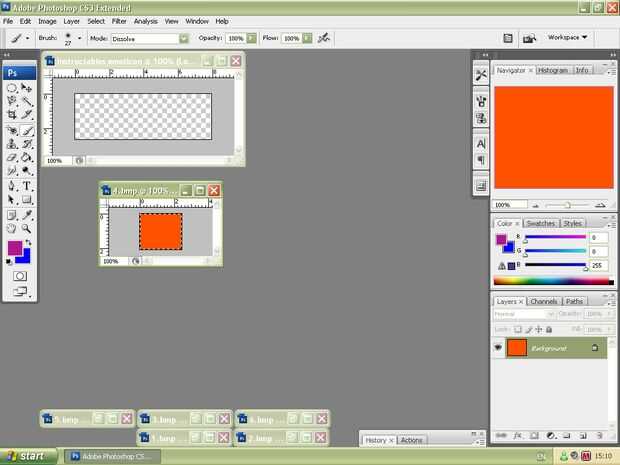The width and height of the screenshot is (620, 465).
Task: Swap foreground and background colors
Action: [28, 242]
